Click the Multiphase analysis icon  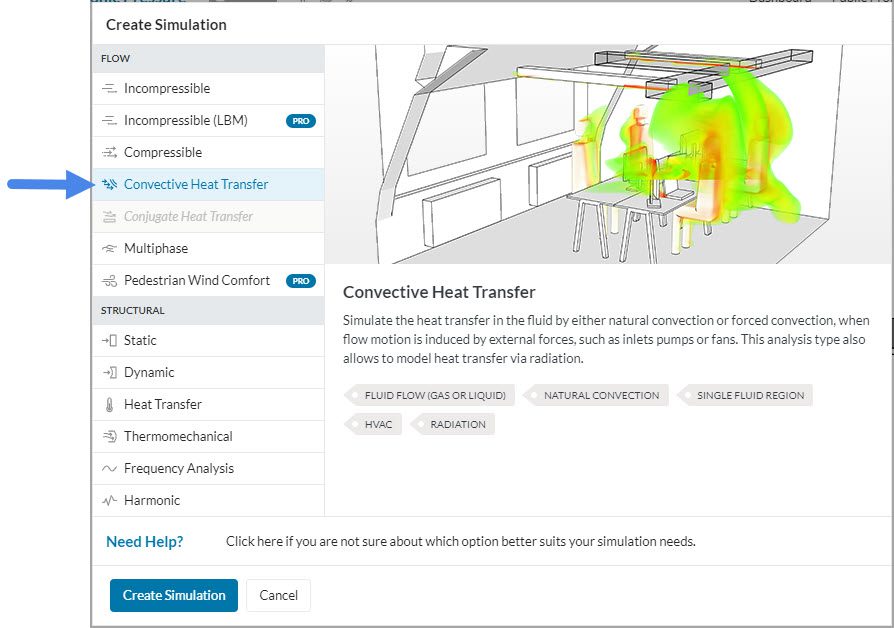pyautogui.click(x=109, y=249)
